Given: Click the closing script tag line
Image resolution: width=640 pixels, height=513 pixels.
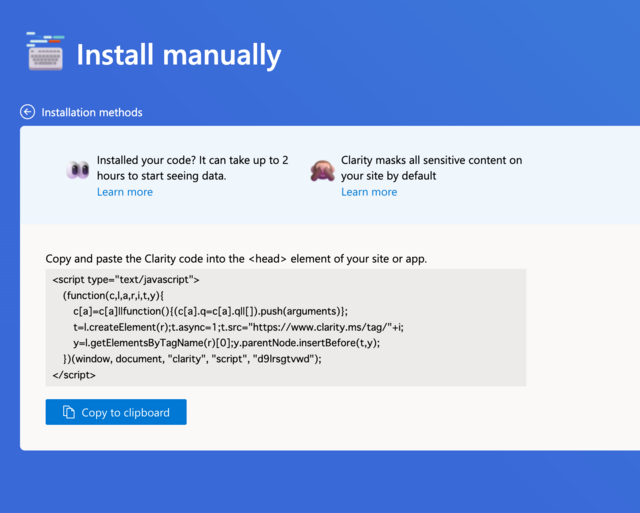Looking at the screenshot, I should 74,375.
